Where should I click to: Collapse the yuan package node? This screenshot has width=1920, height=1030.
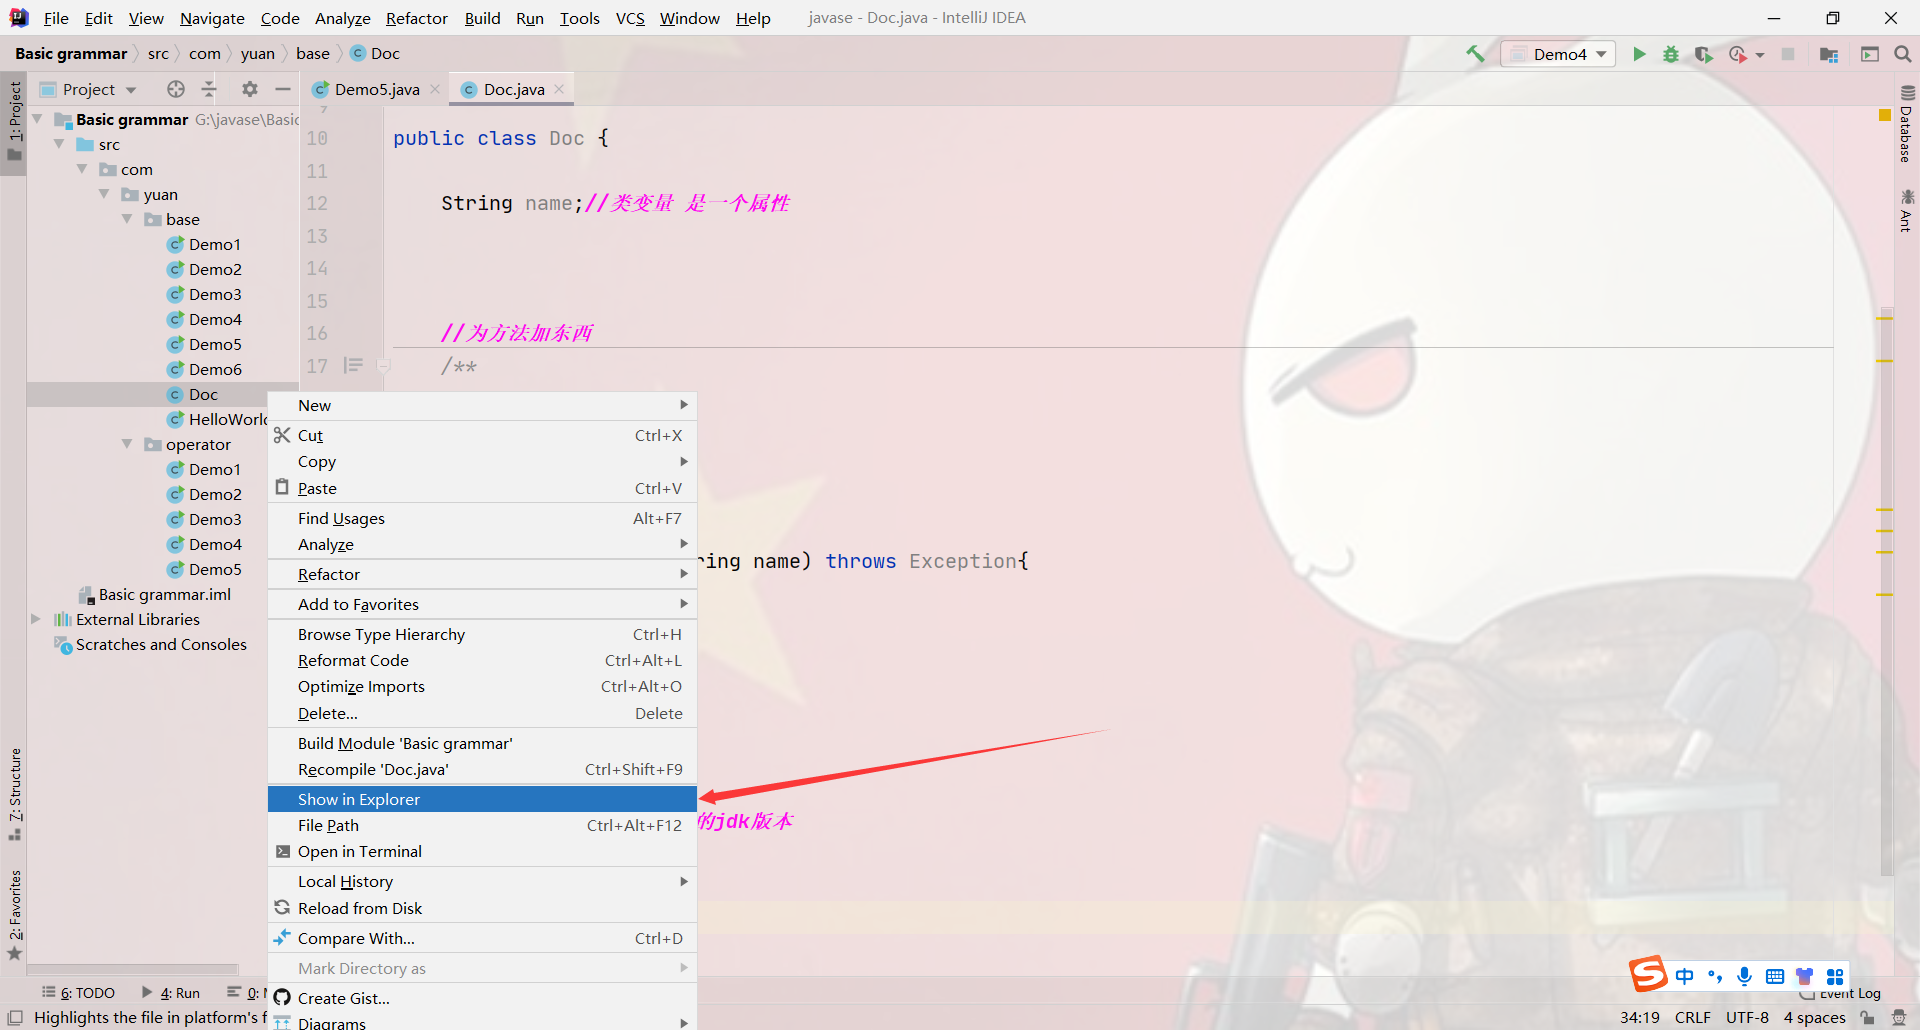[x=104, y=194]
